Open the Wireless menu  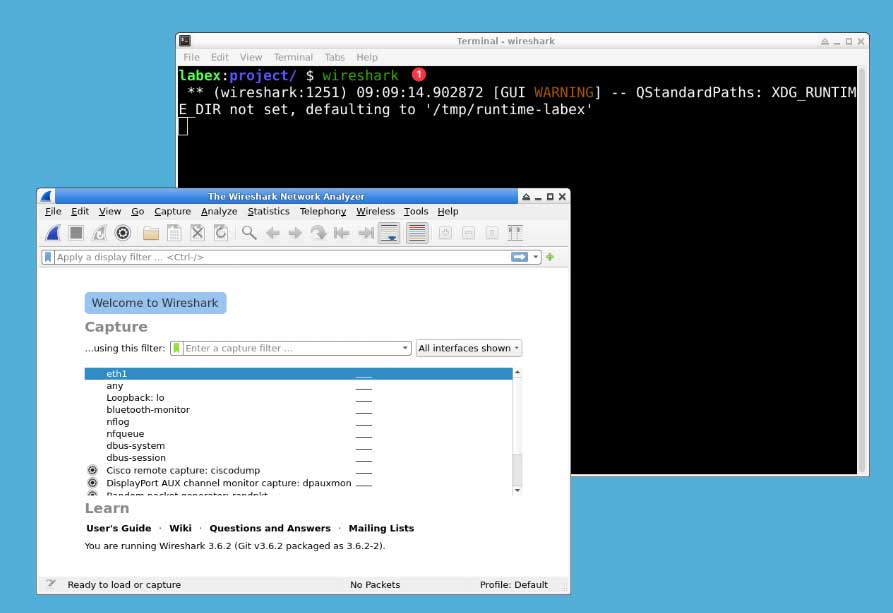[x=375, y=211]
